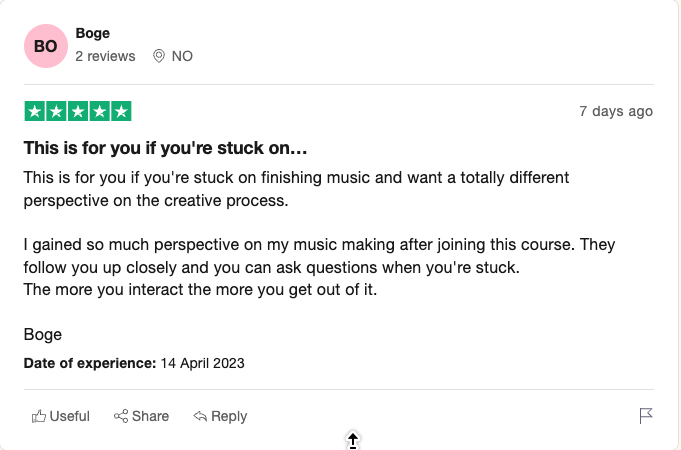Click the Share network icon
681x450 pixels.
pos(121,416)
